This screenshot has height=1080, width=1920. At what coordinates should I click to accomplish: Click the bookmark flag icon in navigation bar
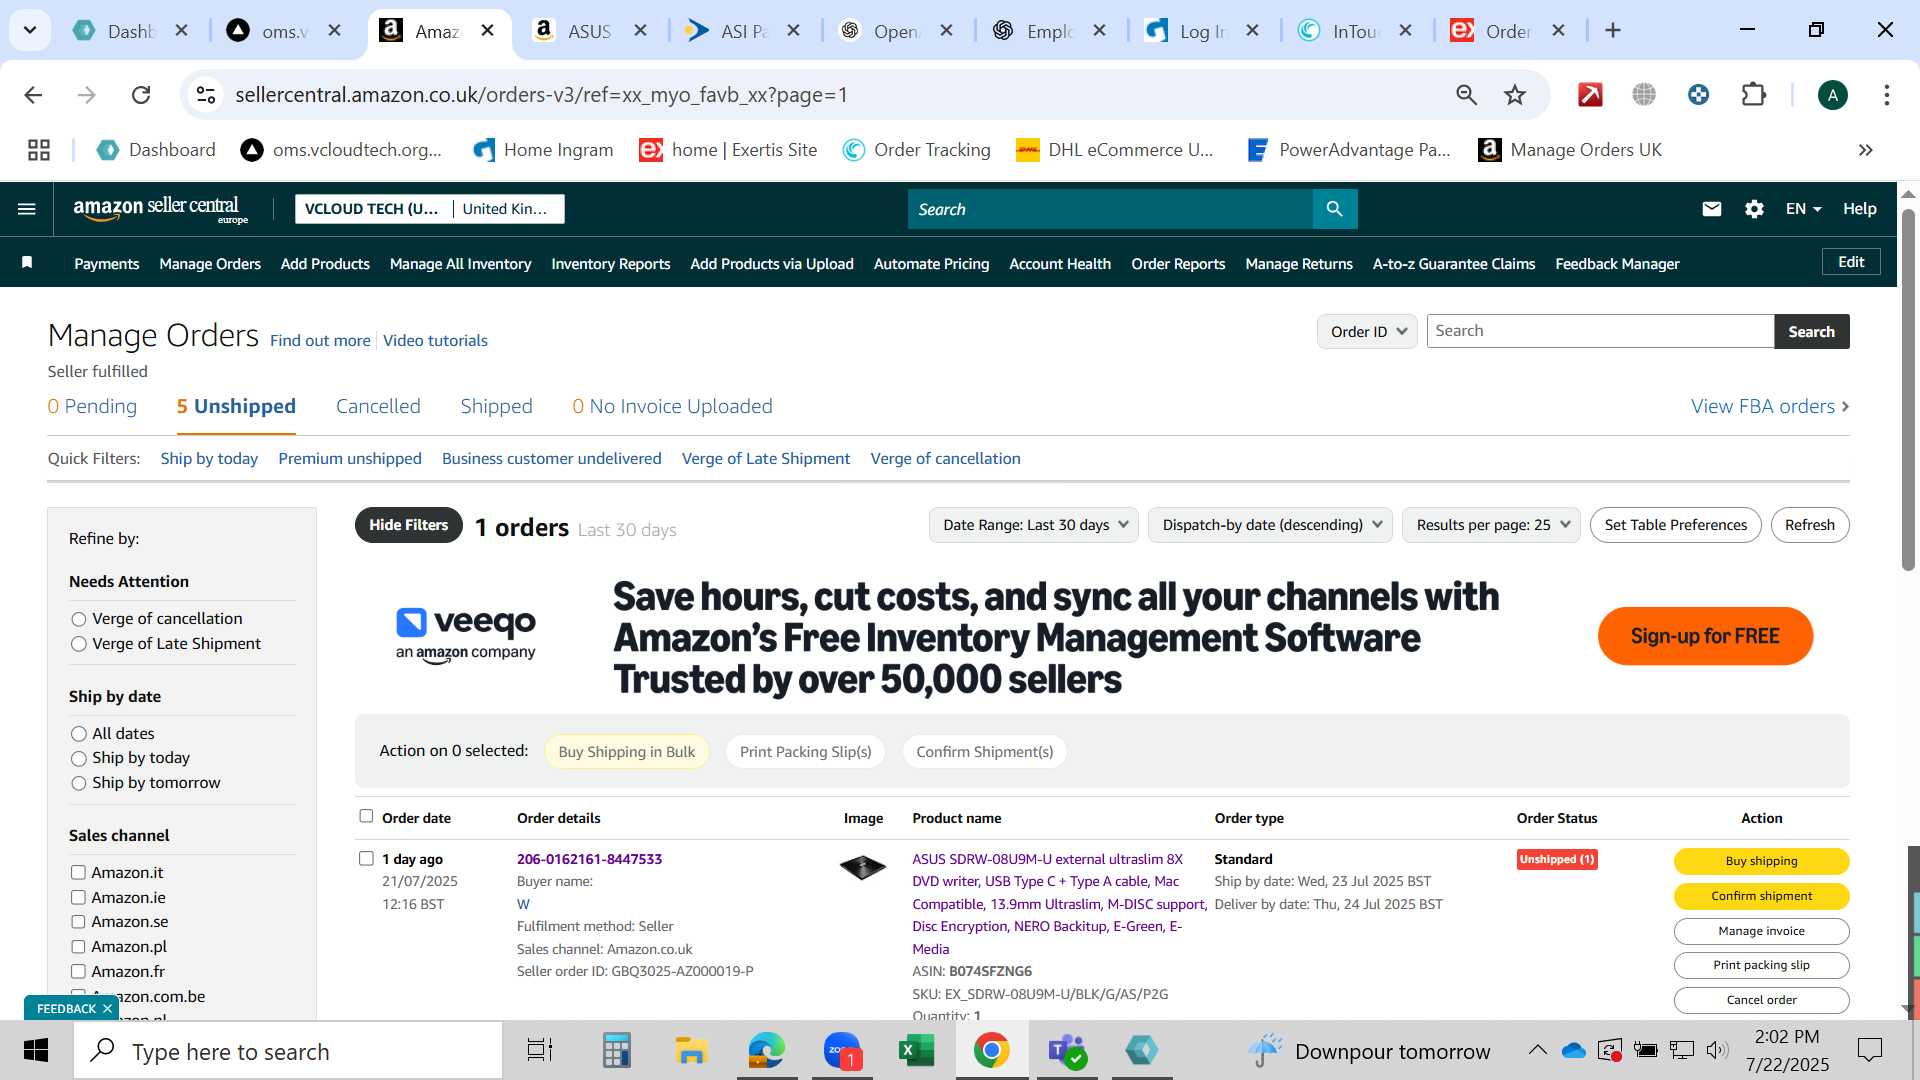[x=27, y=263]
